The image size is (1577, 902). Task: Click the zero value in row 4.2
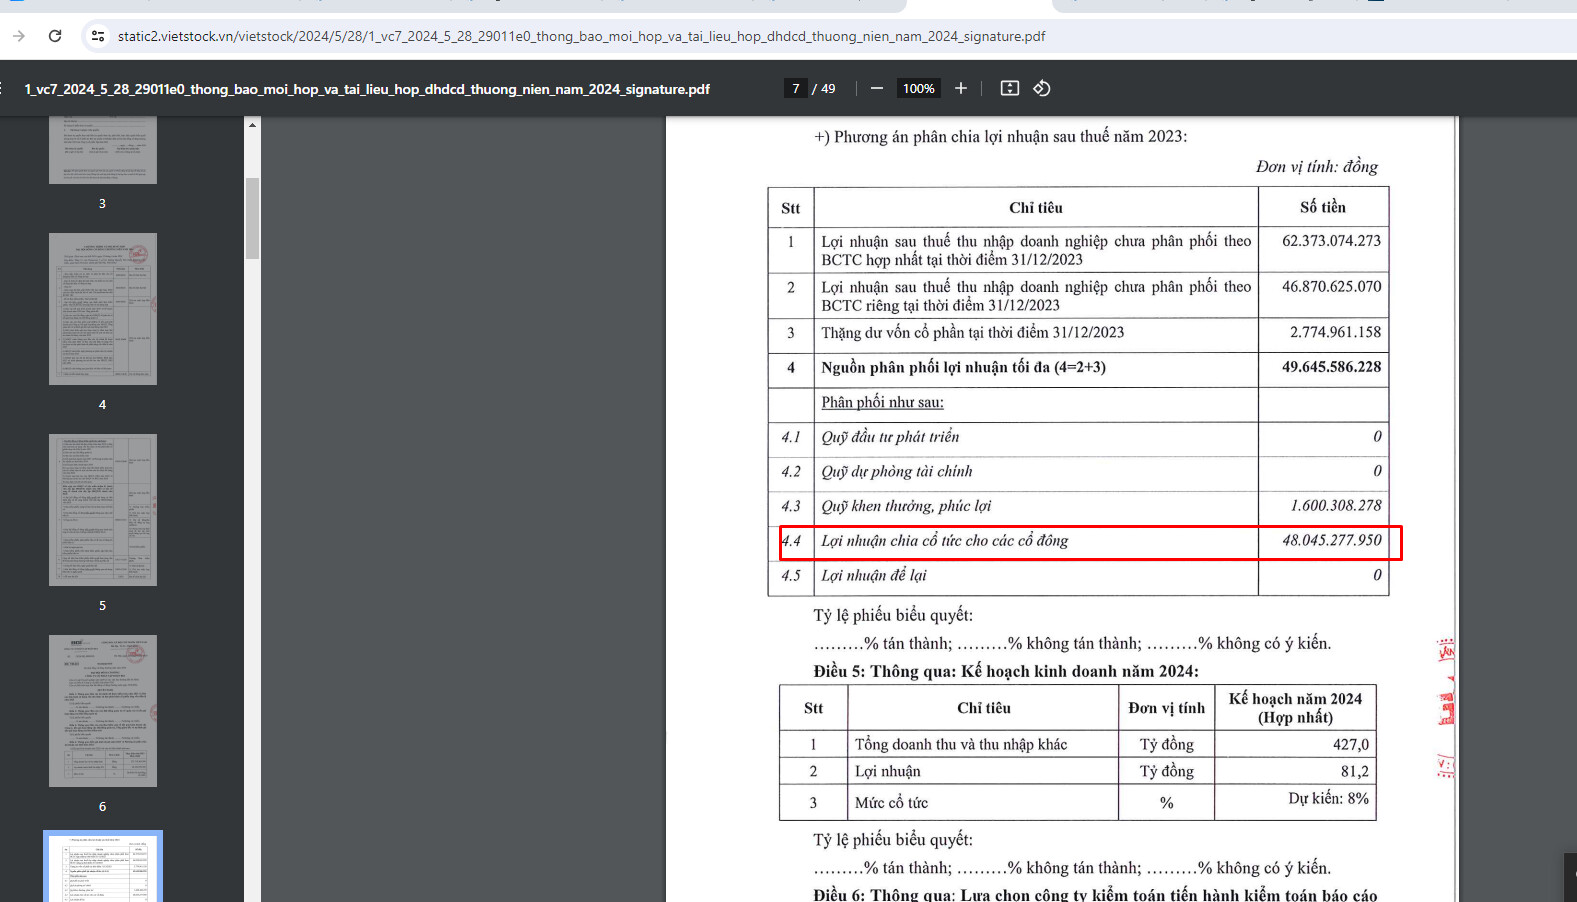pos(1377,471)
